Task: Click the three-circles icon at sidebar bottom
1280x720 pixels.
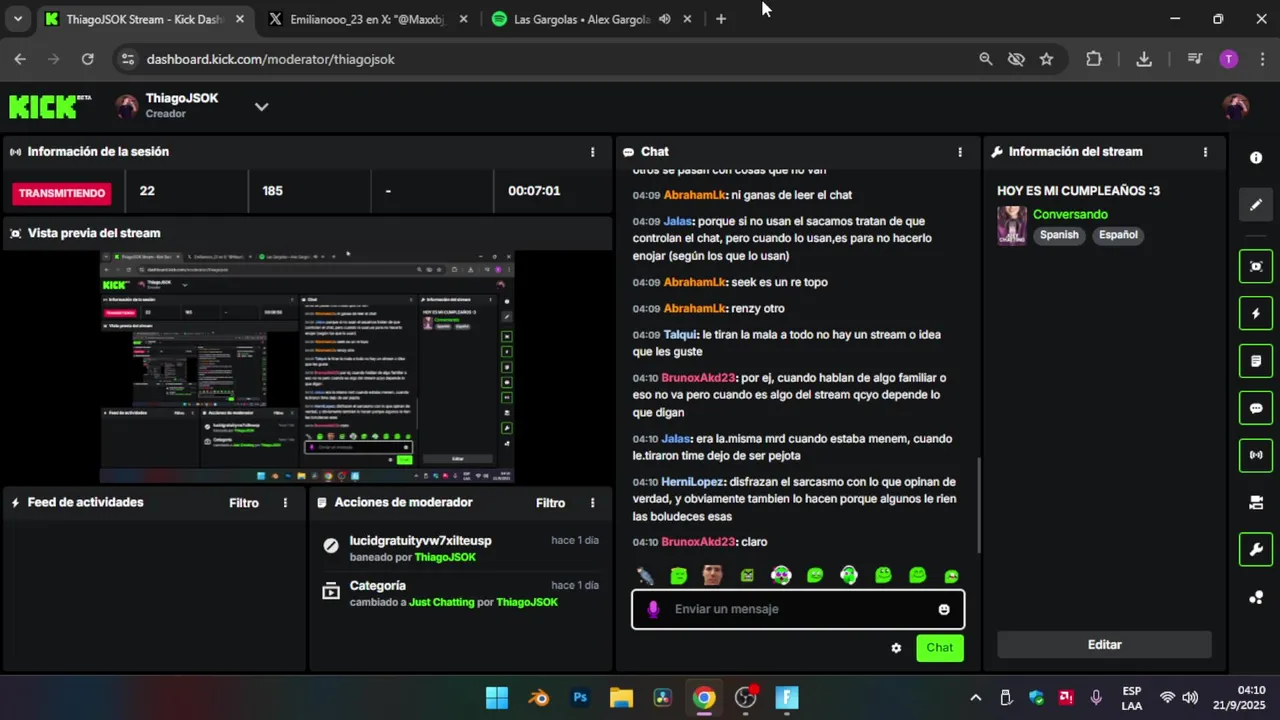Action: click(x=1256, y=598)
